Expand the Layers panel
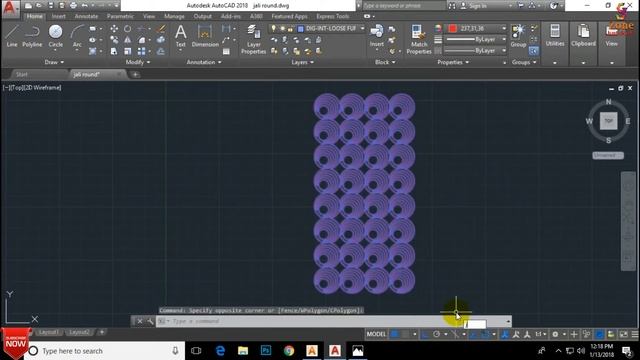Screen dimensions: 640x360 pyautogui.click(x=302, y=62)
